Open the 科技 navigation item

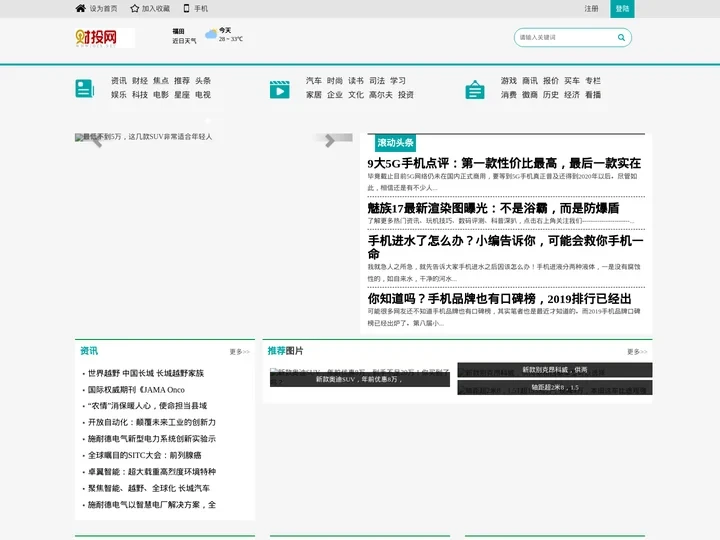(x=140, y=95)
